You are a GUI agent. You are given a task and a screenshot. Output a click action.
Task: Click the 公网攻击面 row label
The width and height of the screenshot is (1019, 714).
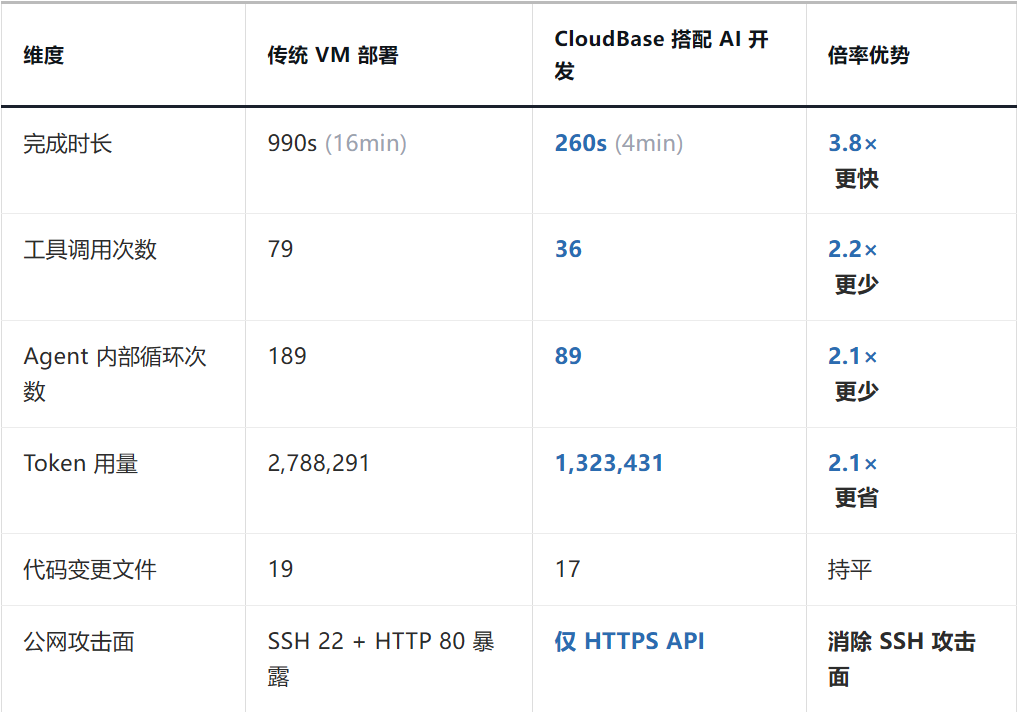(79, 642)
